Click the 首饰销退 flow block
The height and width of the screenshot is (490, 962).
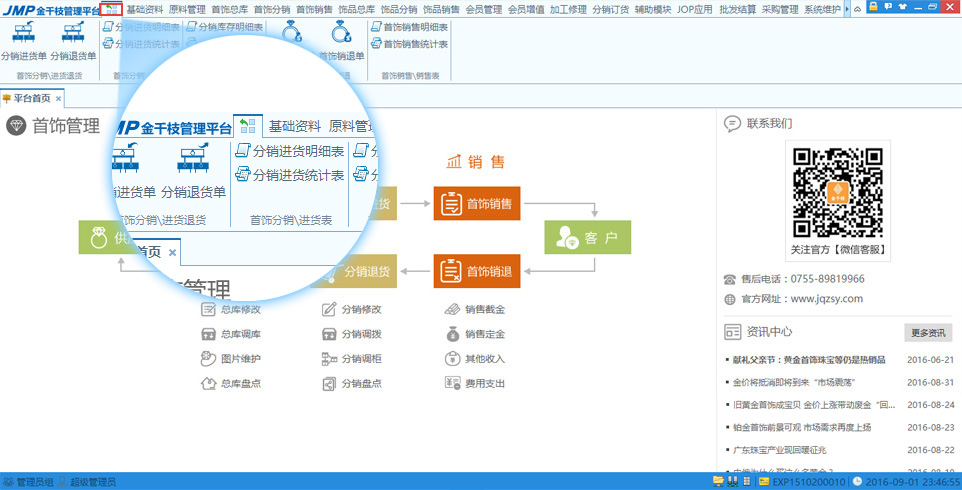tap(477, 271)
